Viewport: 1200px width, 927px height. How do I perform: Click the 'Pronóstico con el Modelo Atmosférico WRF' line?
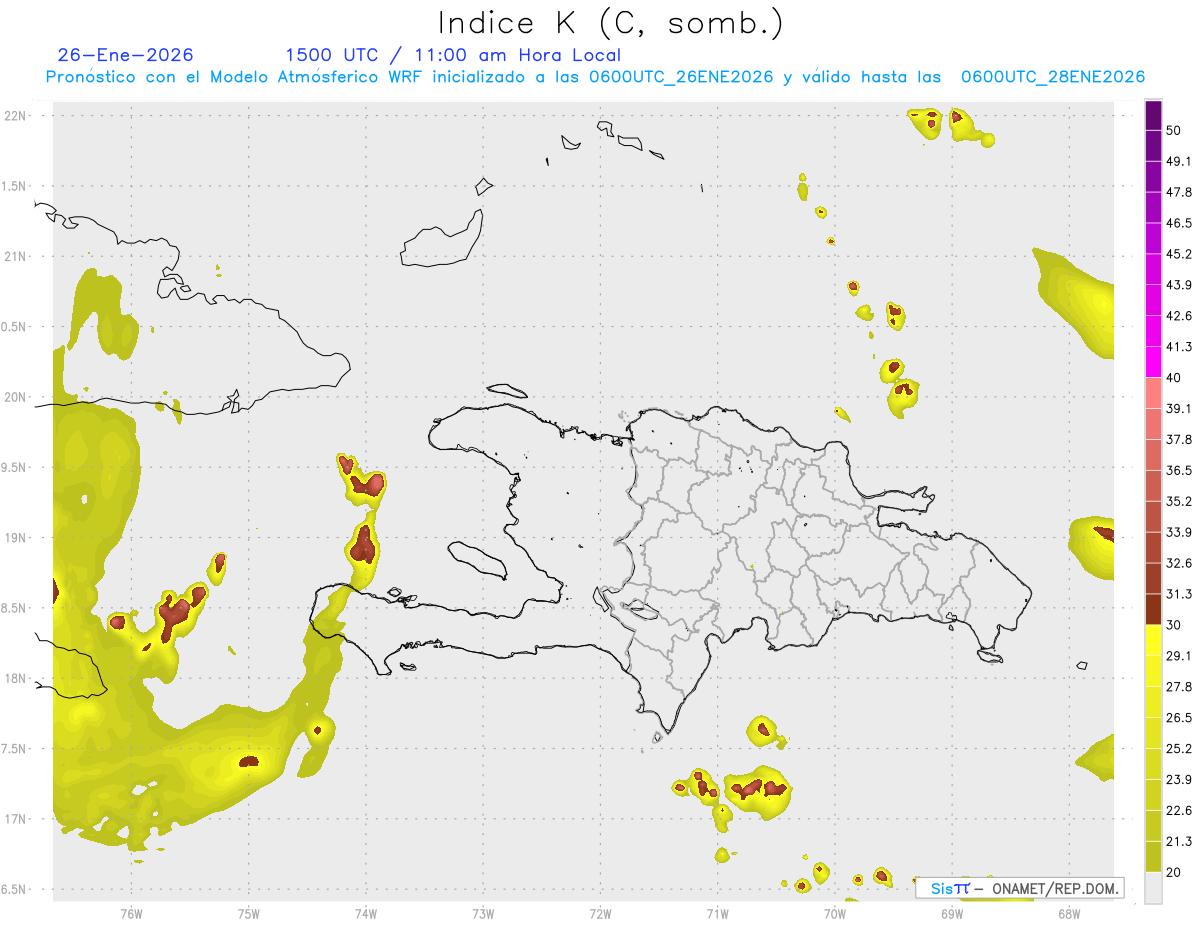595,77
